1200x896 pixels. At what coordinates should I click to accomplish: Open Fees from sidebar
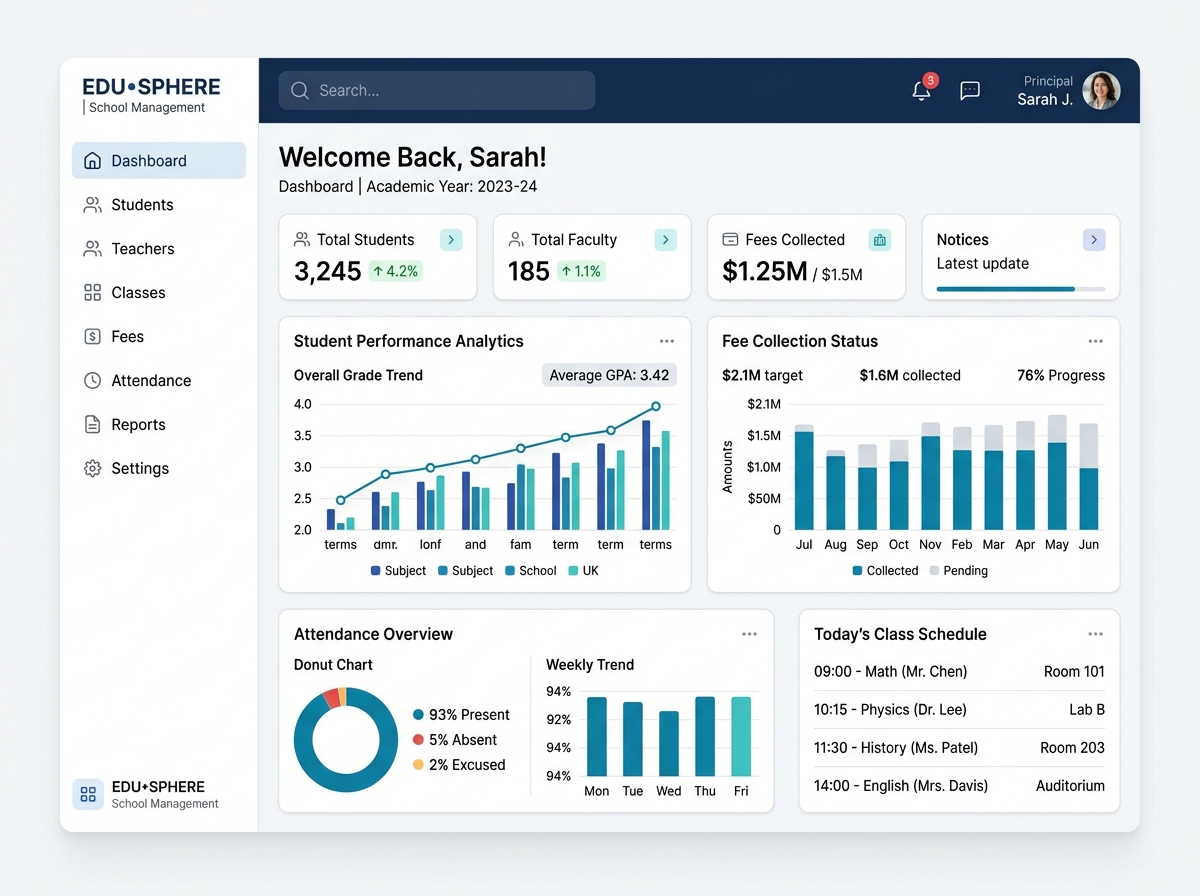click(159, 336)
